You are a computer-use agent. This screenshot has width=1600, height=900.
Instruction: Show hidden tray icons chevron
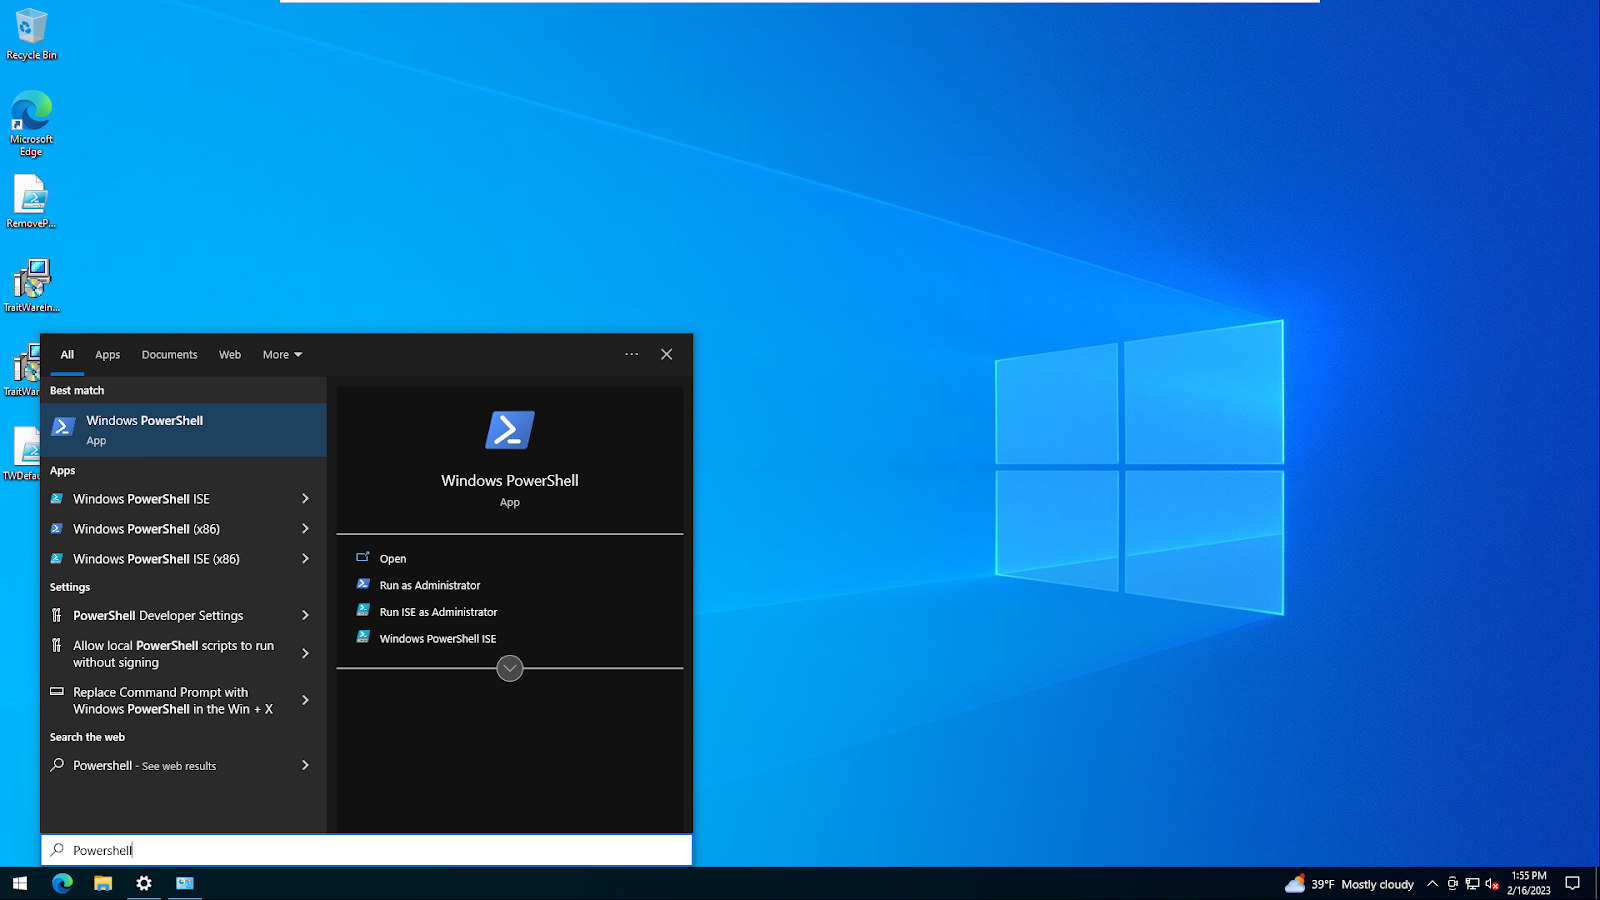[1432, 884]
